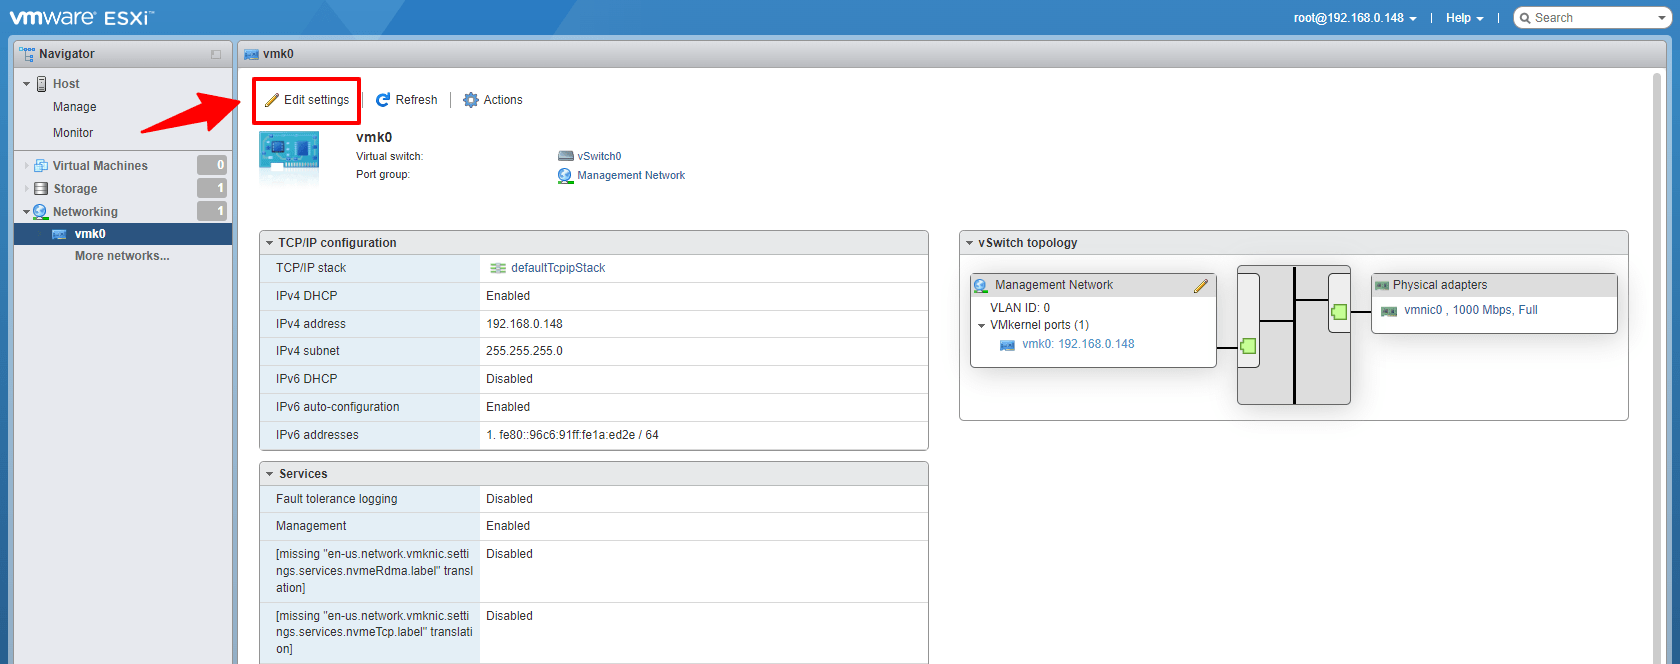Click the Storage icon

pos(41,189)
